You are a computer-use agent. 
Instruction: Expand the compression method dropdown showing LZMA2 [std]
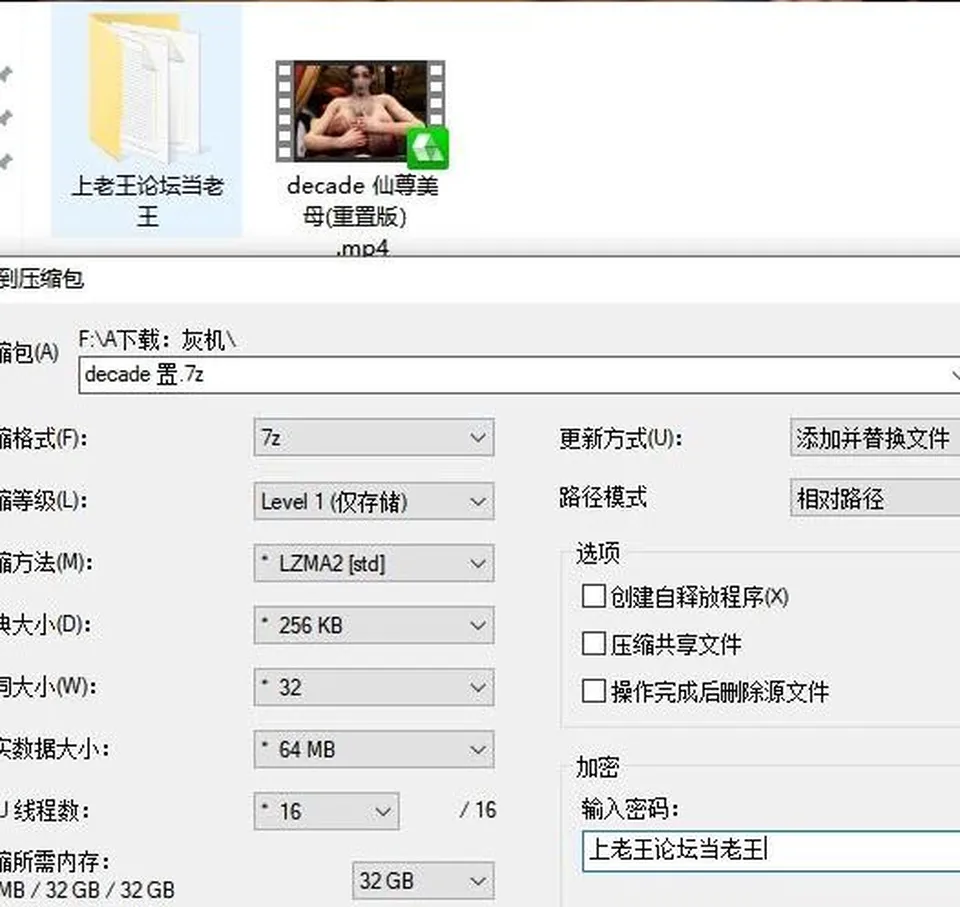[373, 563]
